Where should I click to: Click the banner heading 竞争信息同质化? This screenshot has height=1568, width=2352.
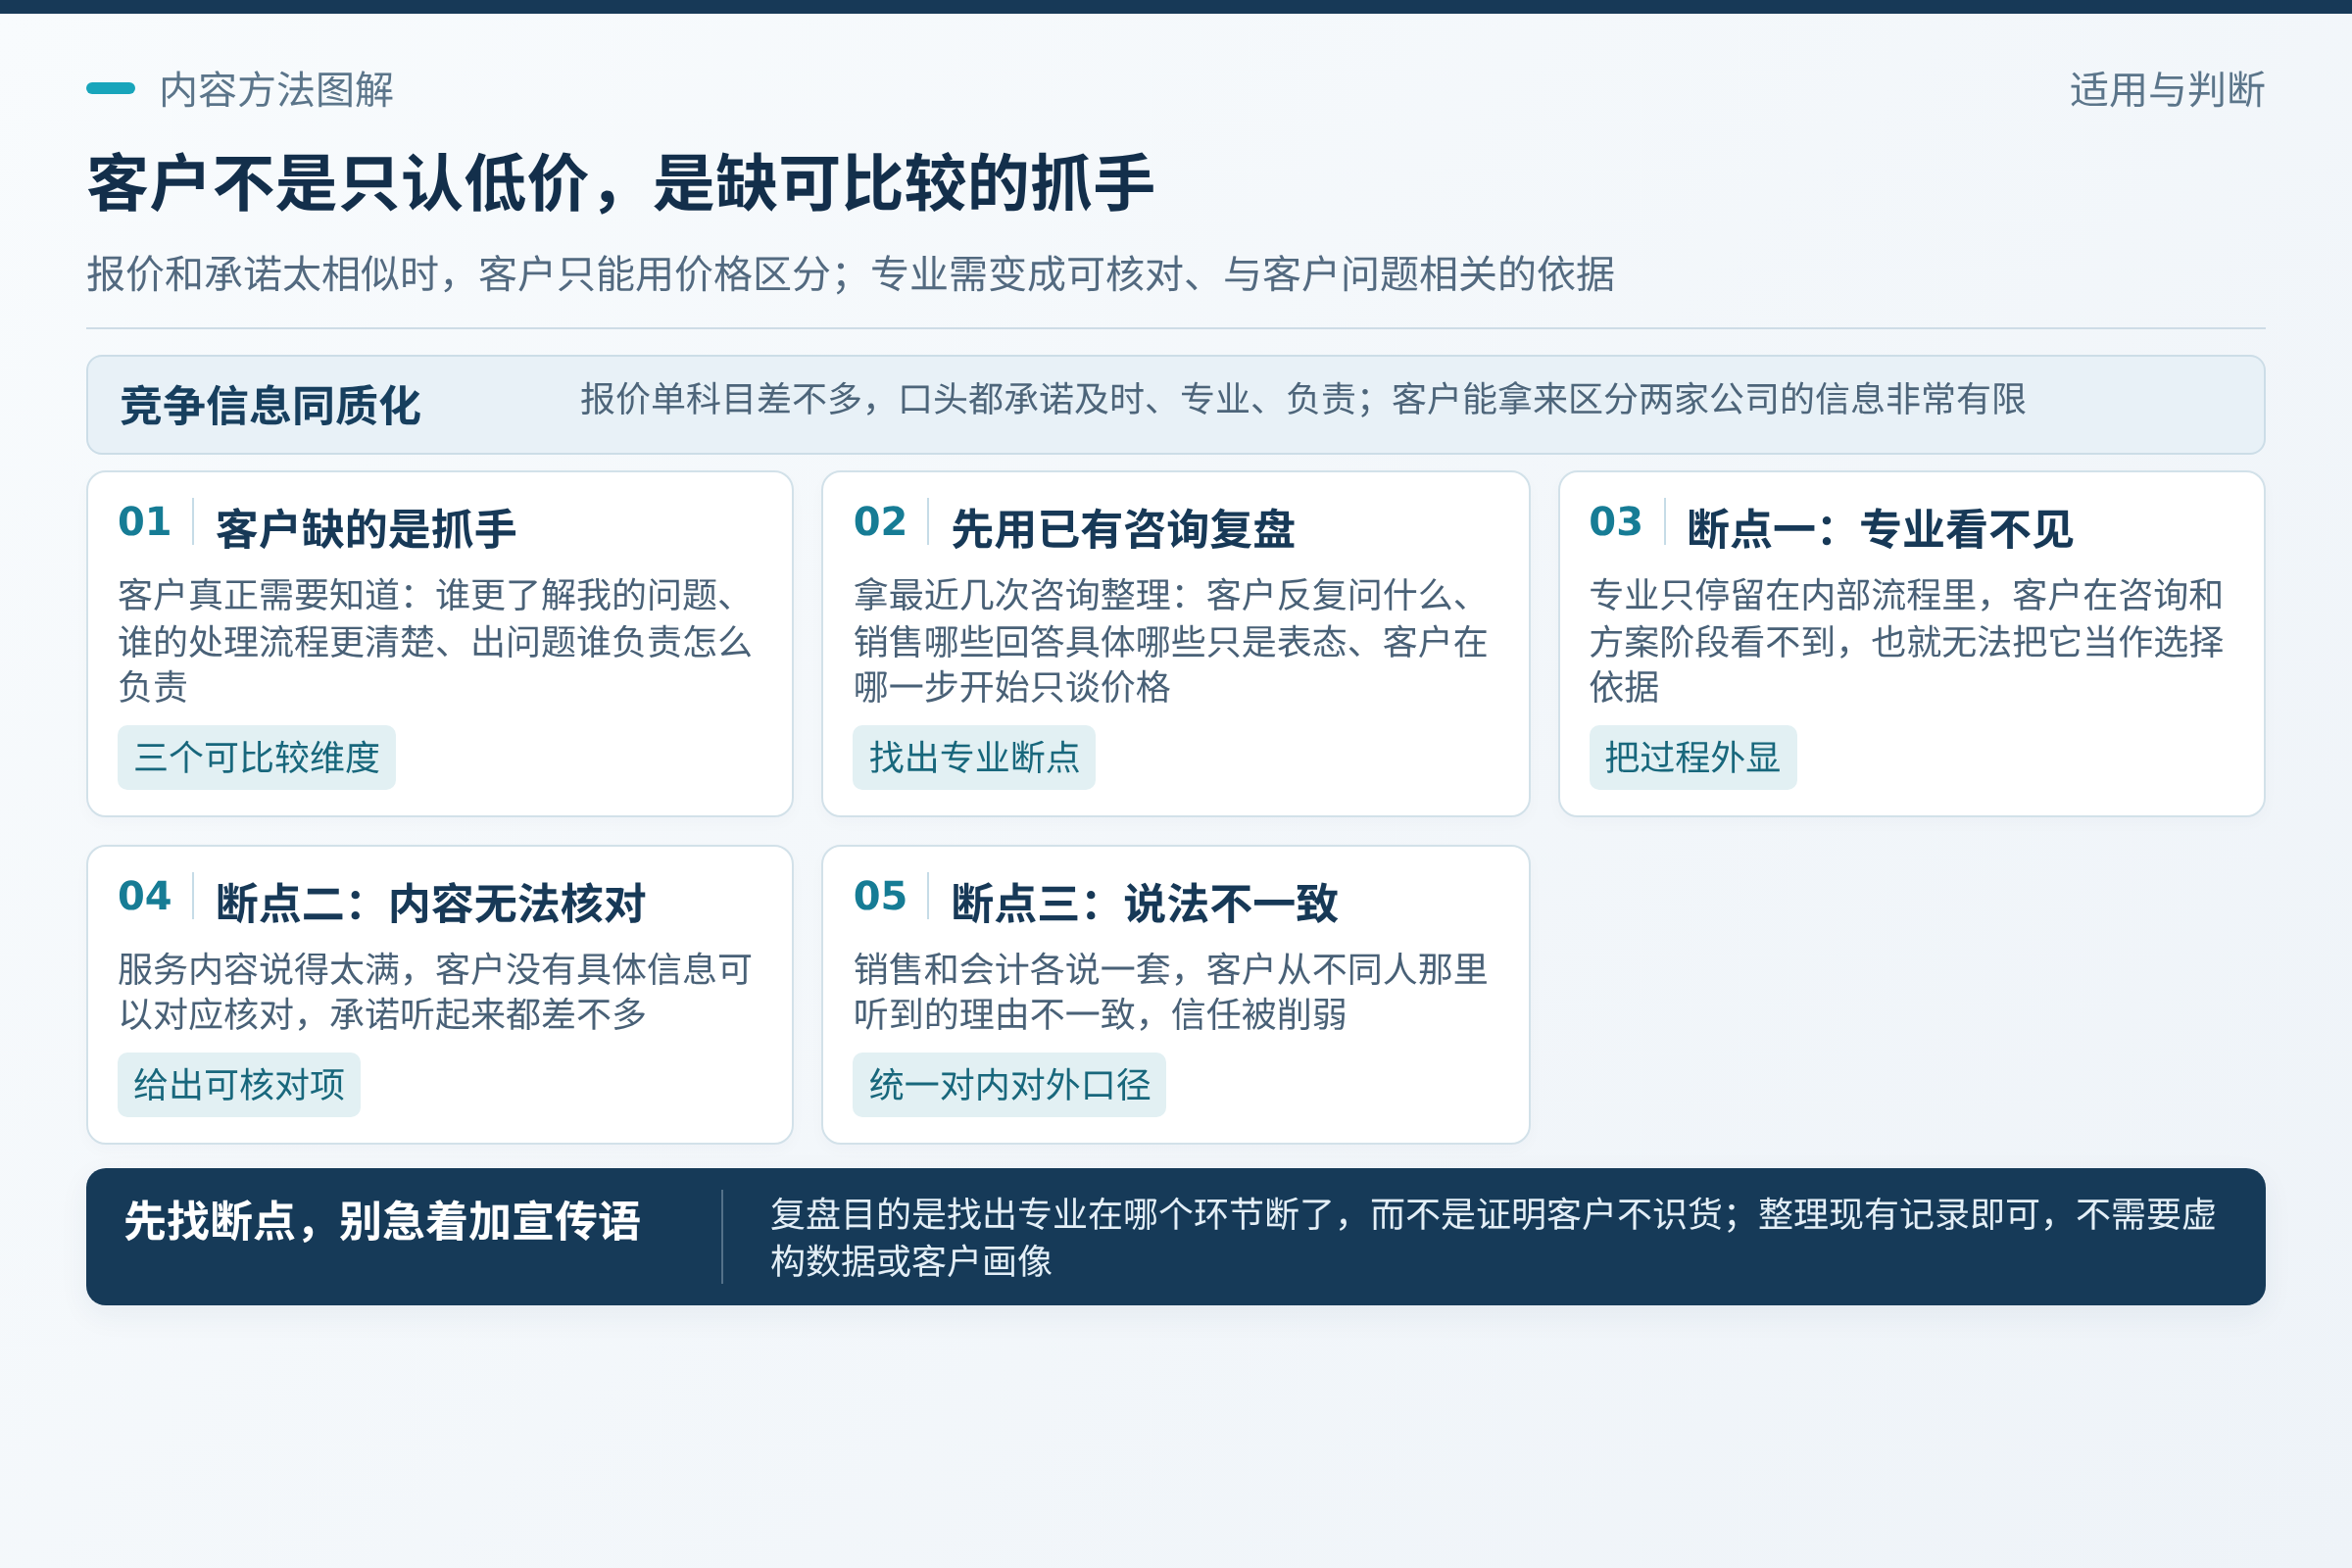tap(270, 406)
